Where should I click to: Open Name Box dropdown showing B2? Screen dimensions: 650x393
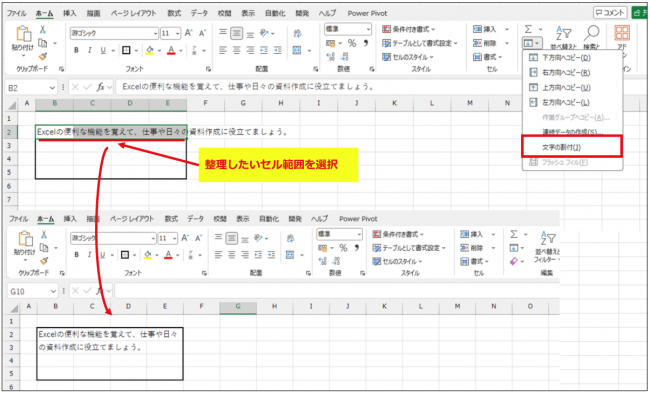52,87
